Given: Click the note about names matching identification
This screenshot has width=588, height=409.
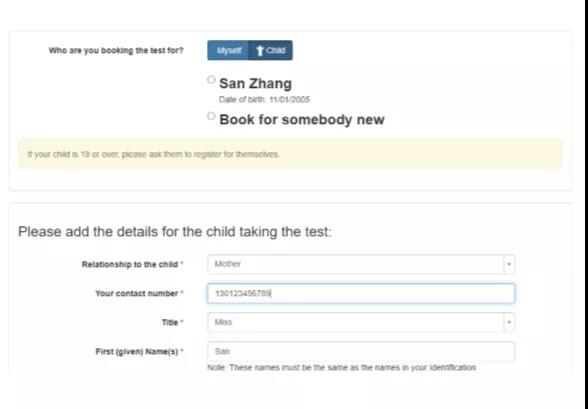Looking at the screenshot, I should (342, 367).
